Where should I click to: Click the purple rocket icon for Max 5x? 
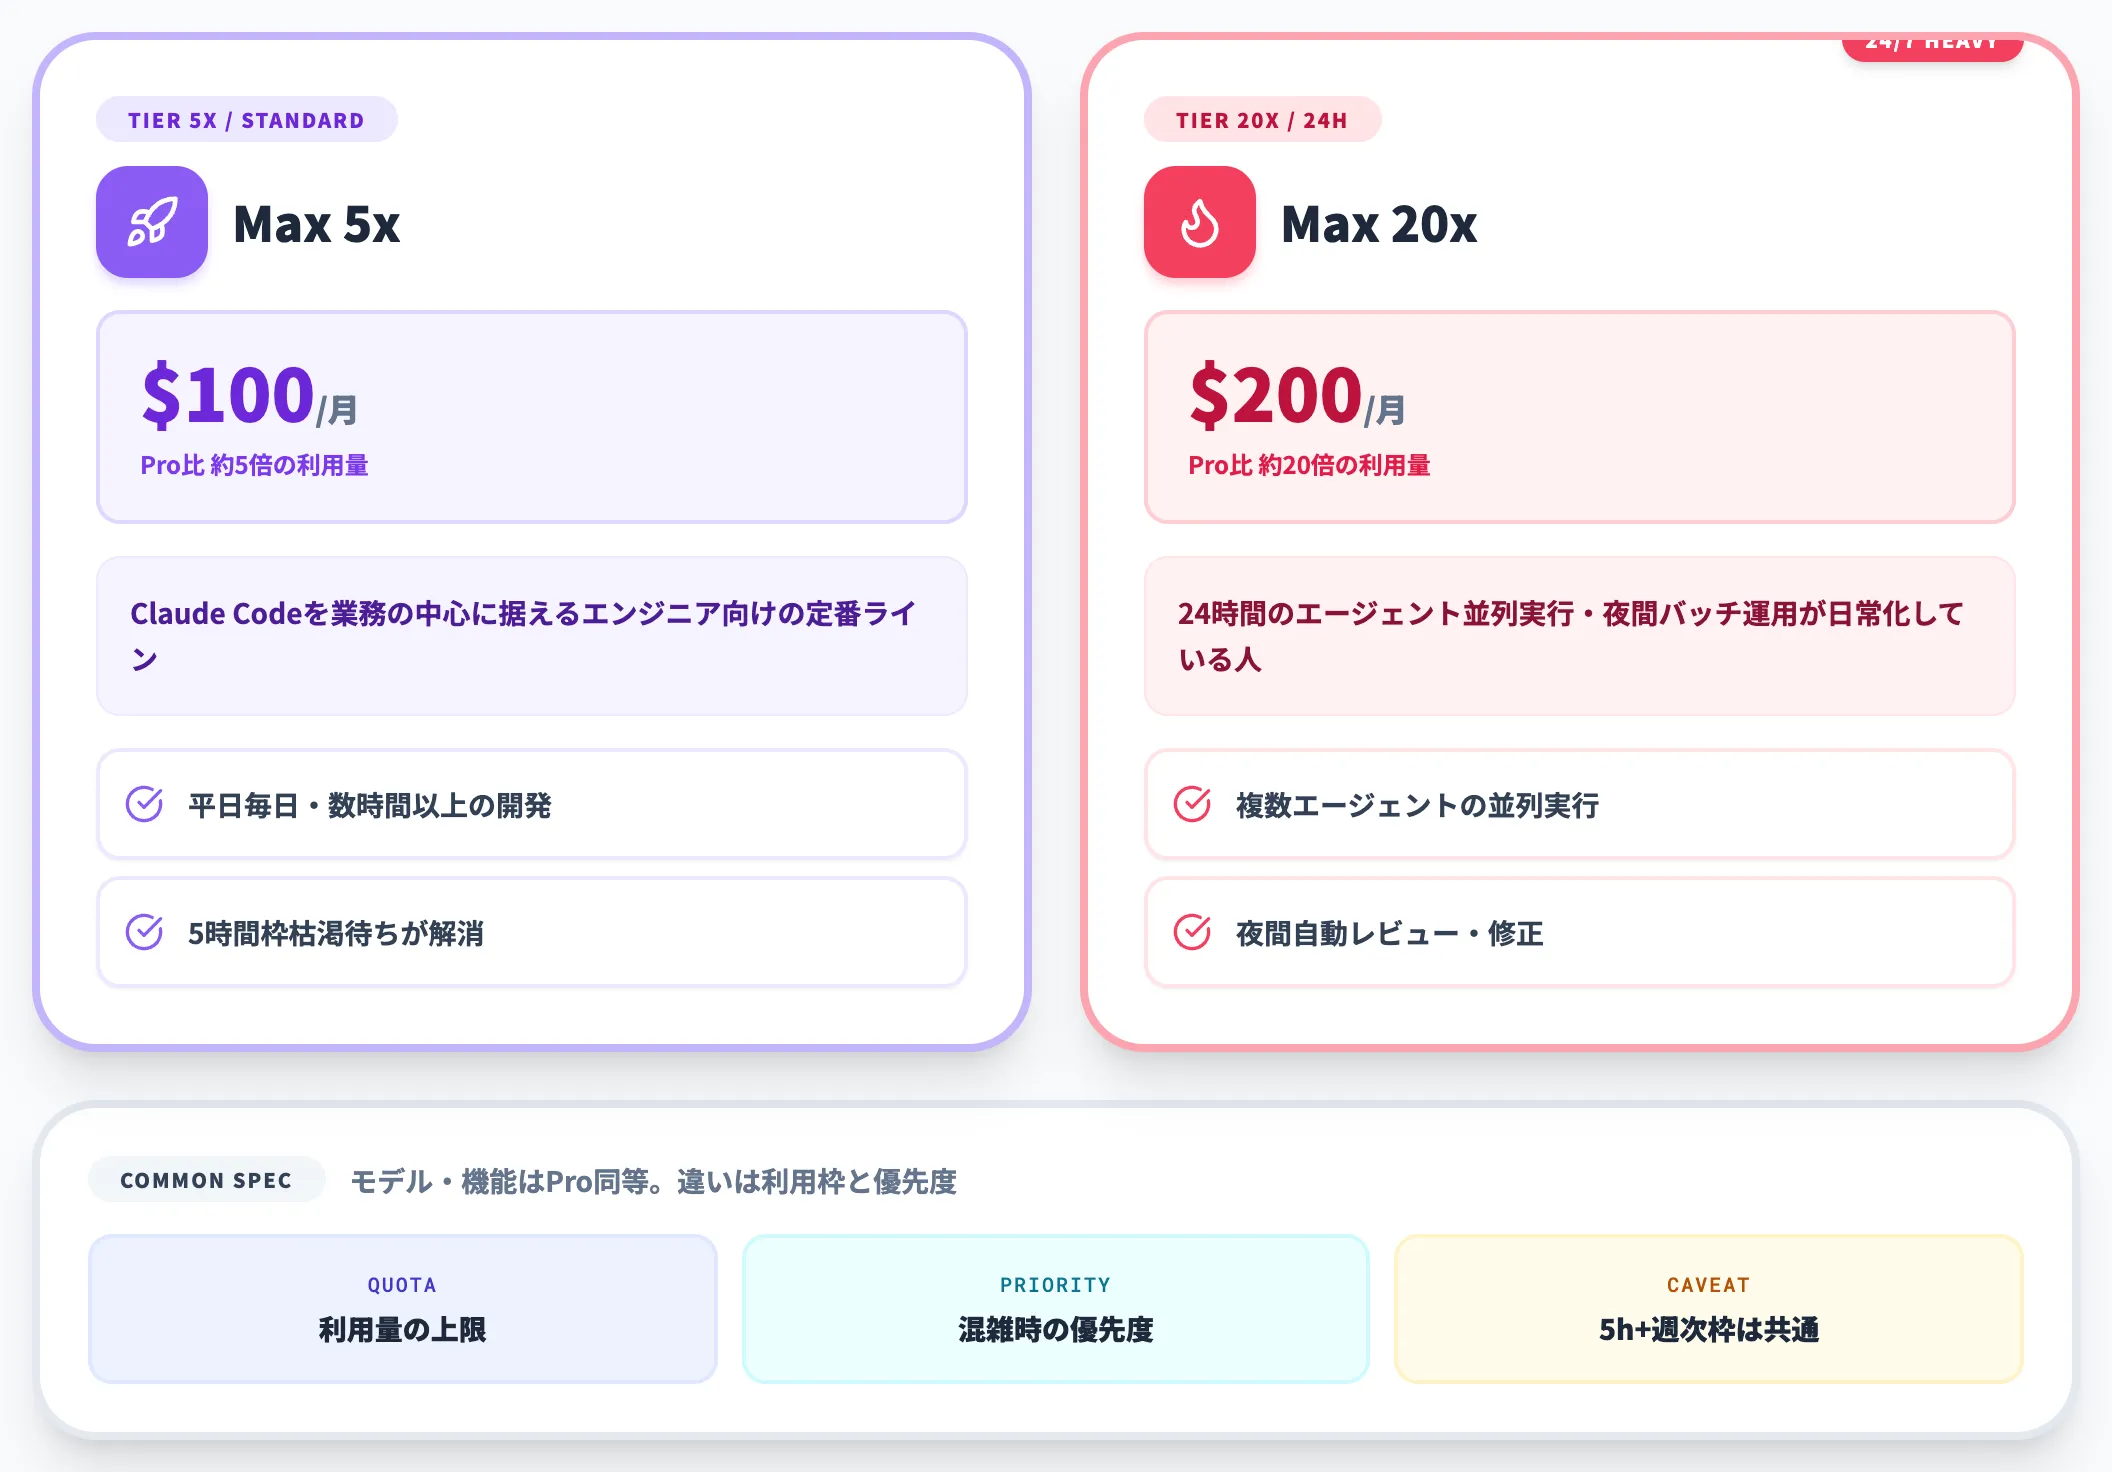152,222
